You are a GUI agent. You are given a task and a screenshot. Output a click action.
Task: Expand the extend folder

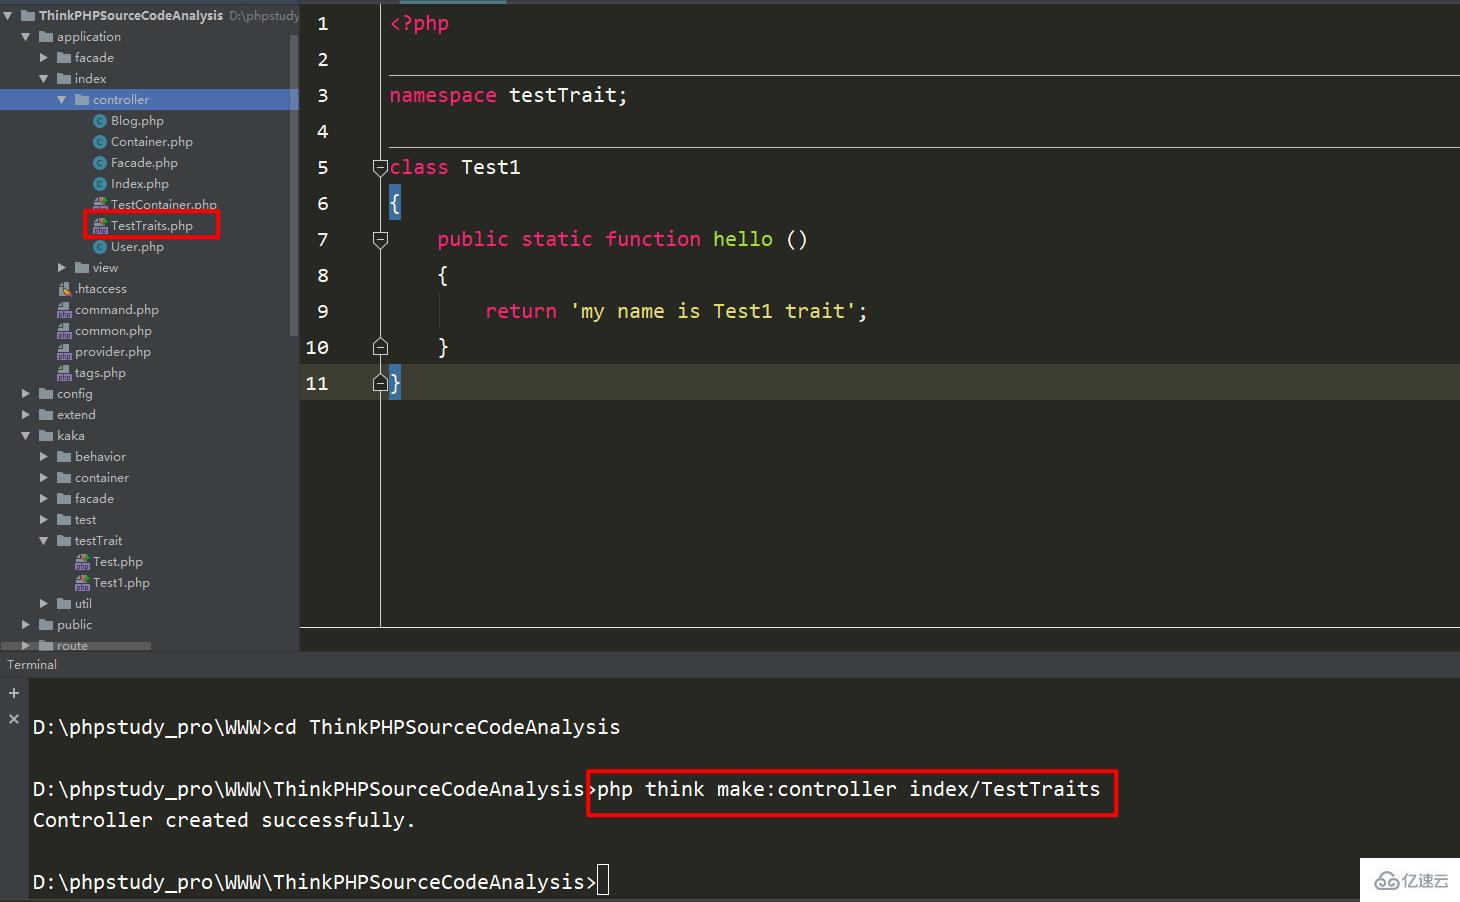pyautogui.click(x=26, y=415)
